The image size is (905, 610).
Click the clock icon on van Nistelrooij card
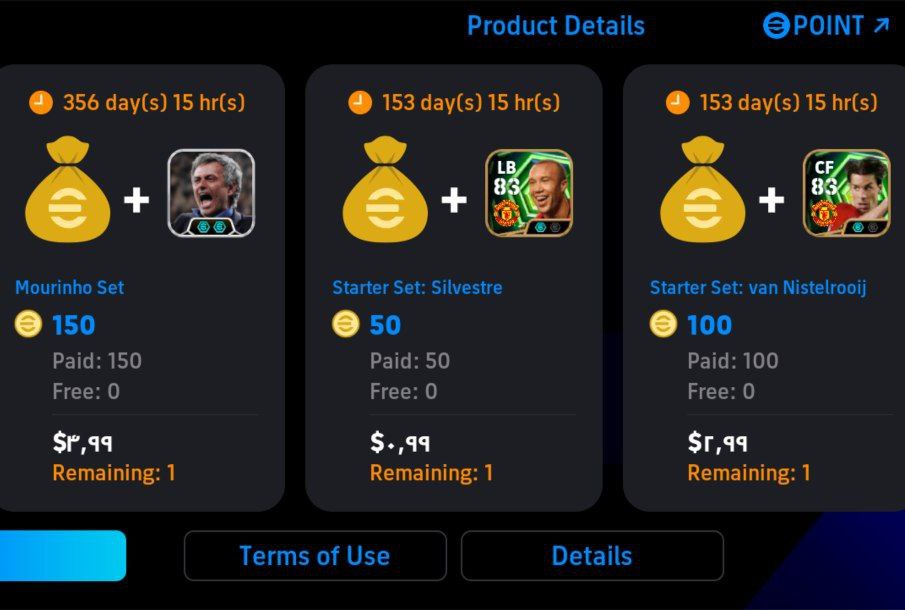pyautogui.click(x=677, y=102)
